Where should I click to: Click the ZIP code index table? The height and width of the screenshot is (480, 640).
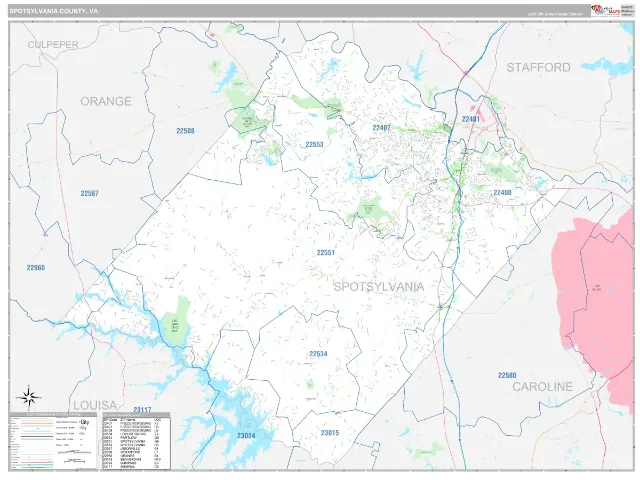tap(136, 443)
